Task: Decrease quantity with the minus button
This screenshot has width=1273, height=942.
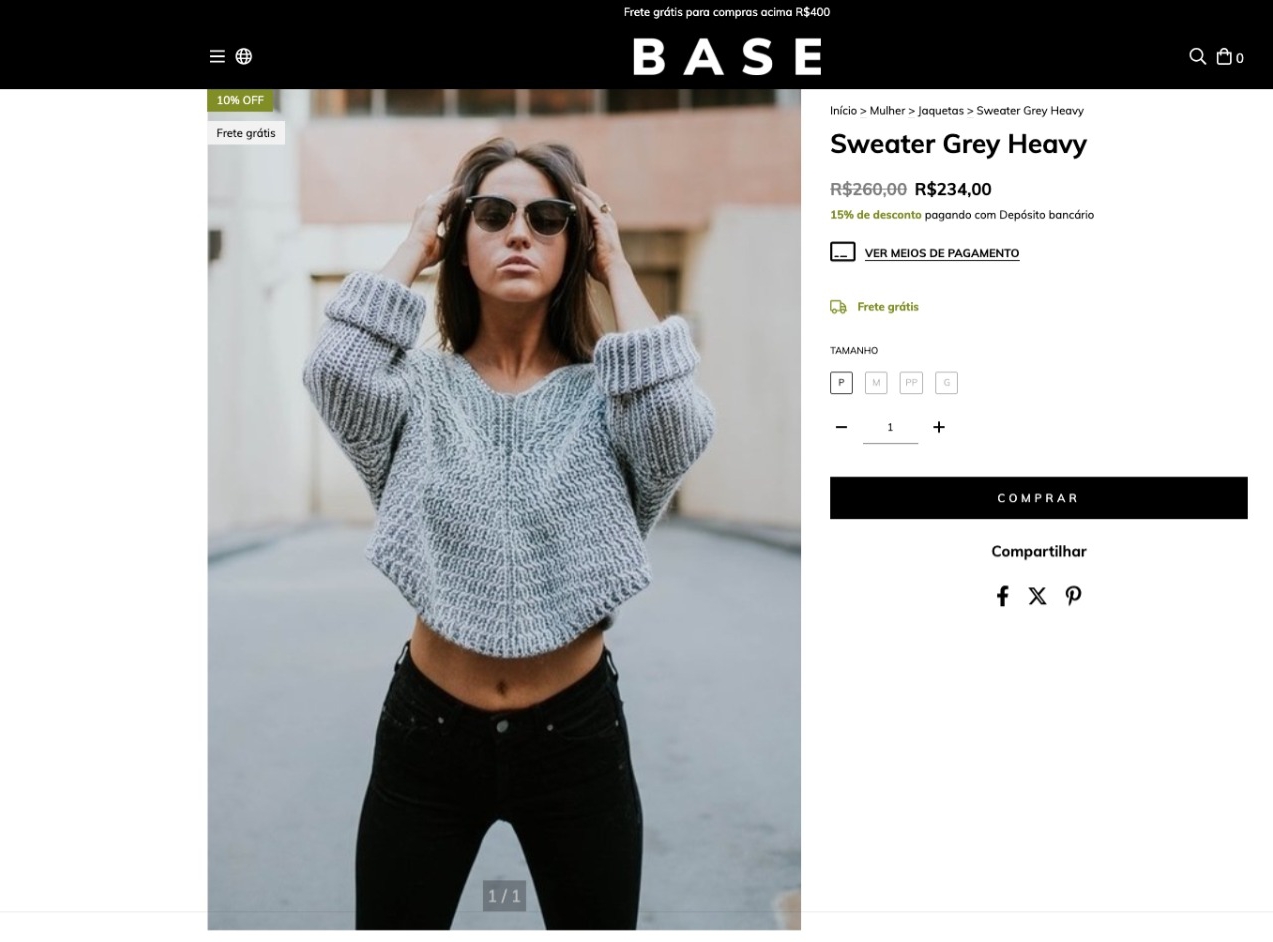Action: click(x=842, y=427)
